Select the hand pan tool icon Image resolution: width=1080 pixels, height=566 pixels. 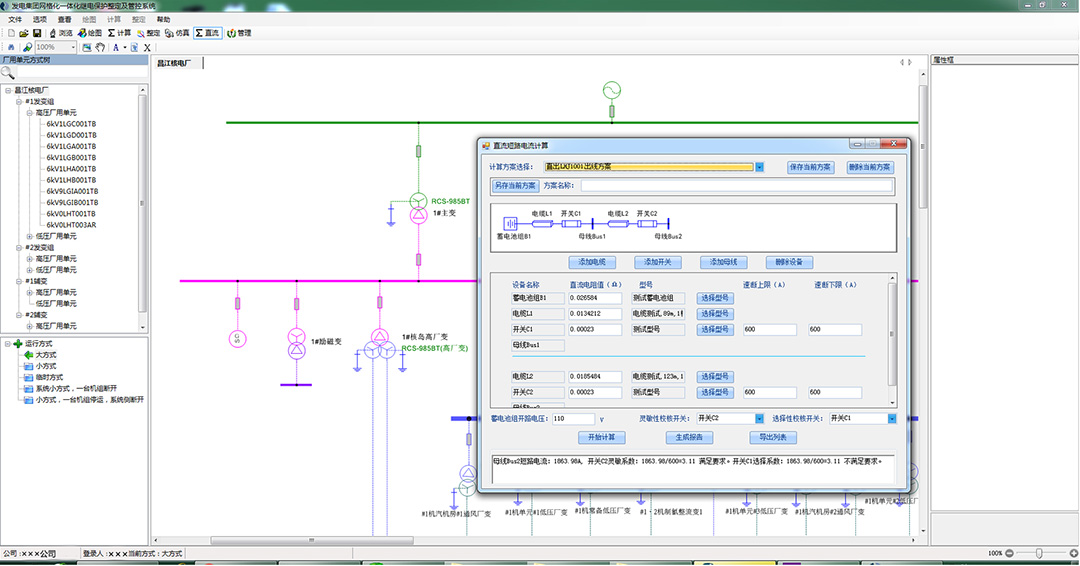tap(100, 47)
